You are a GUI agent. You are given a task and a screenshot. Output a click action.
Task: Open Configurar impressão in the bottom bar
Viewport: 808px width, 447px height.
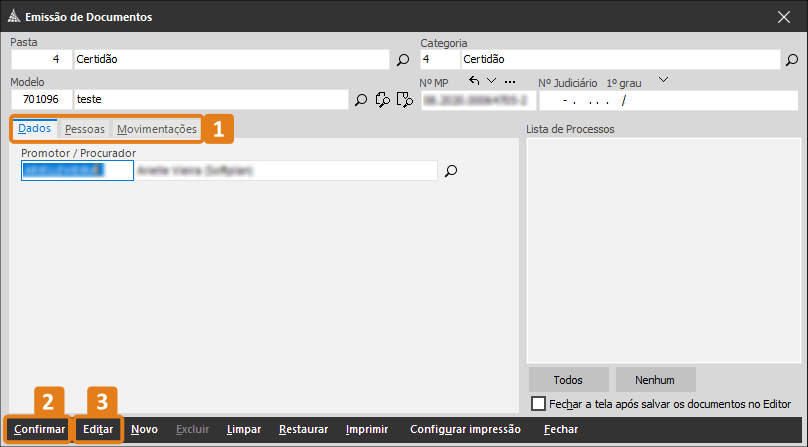click(465, 429)
